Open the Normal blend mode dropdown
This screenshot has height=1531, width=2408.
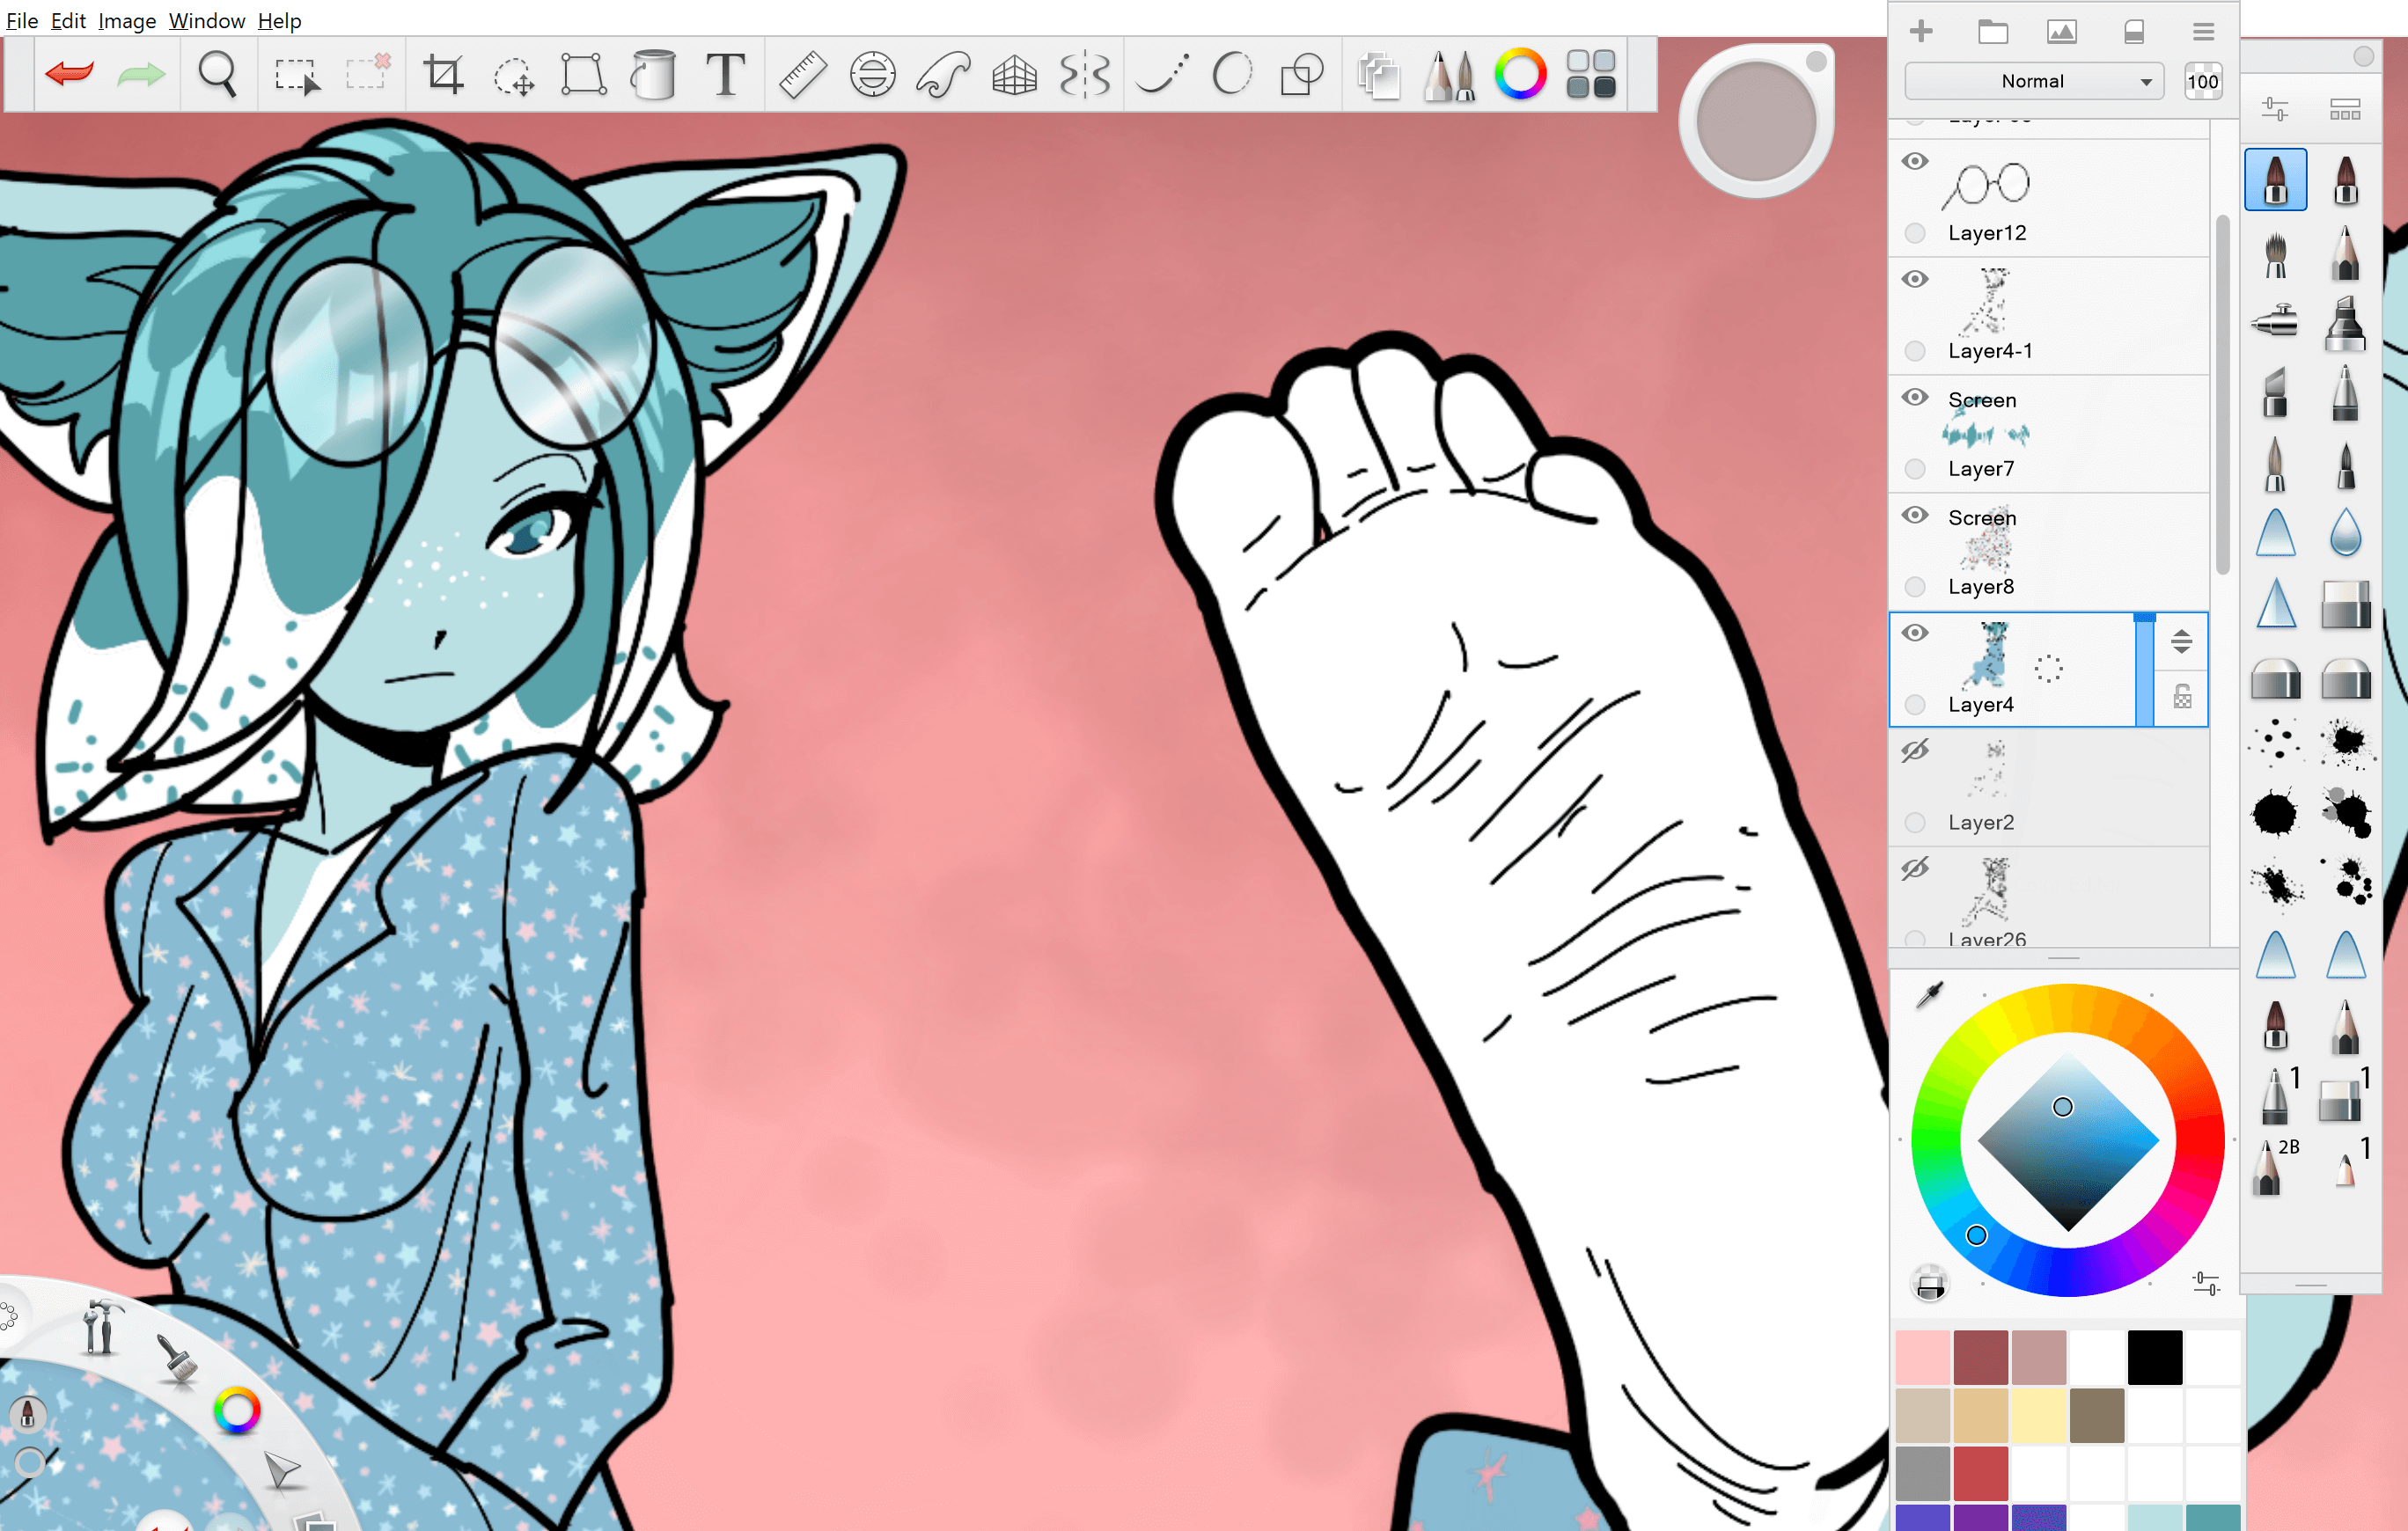(2033, 81)
